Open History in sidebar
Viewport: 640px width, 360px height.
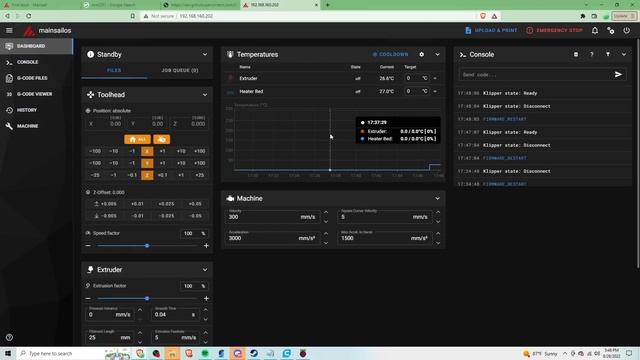[x=36, y=110]
